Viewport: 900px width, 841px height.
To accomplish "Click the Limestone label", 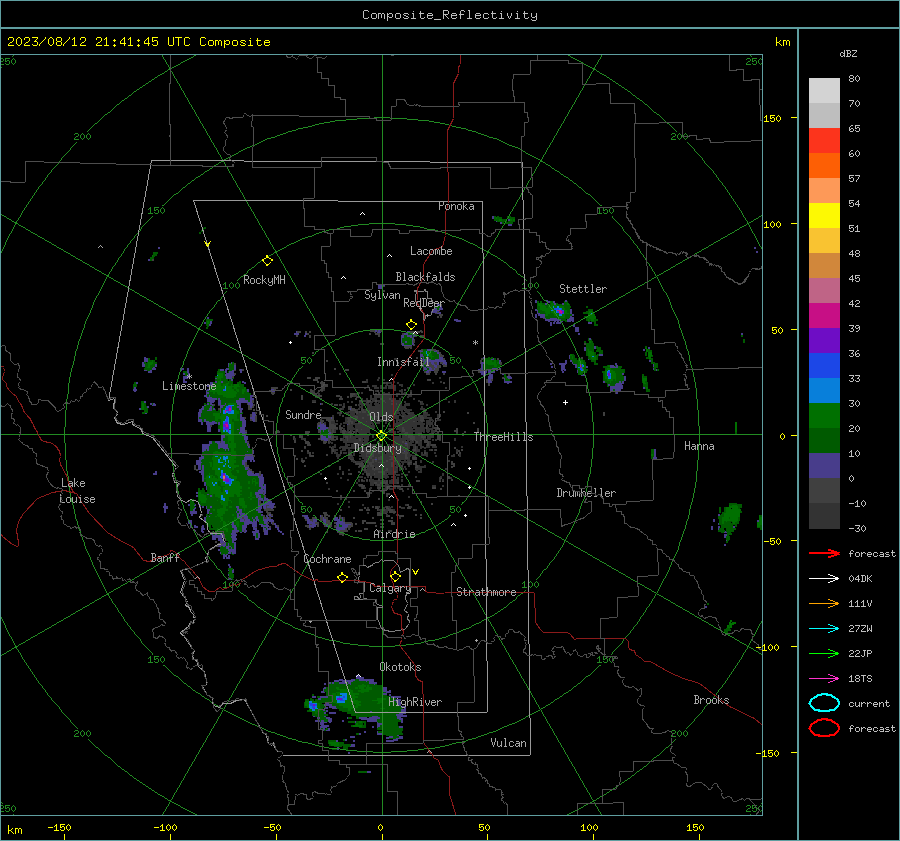I will [189, 386].
